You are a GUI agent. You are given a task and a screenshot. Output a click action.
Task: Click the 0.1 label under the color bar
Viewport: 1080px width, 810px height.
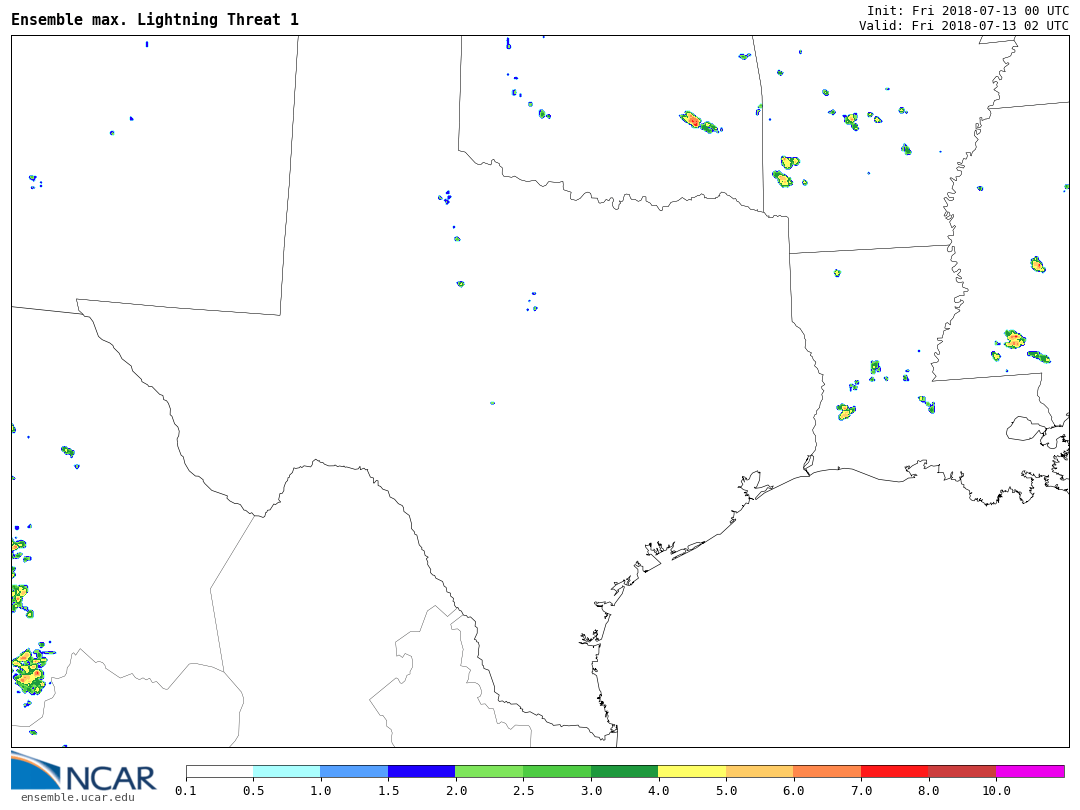[186, 791]
